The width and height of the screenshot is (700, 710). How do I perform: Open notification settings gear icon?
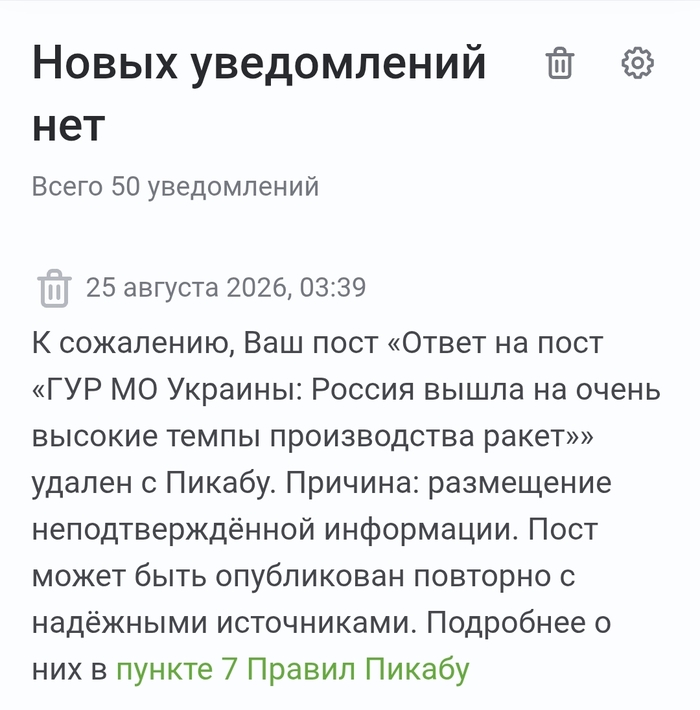pos(637,63)
